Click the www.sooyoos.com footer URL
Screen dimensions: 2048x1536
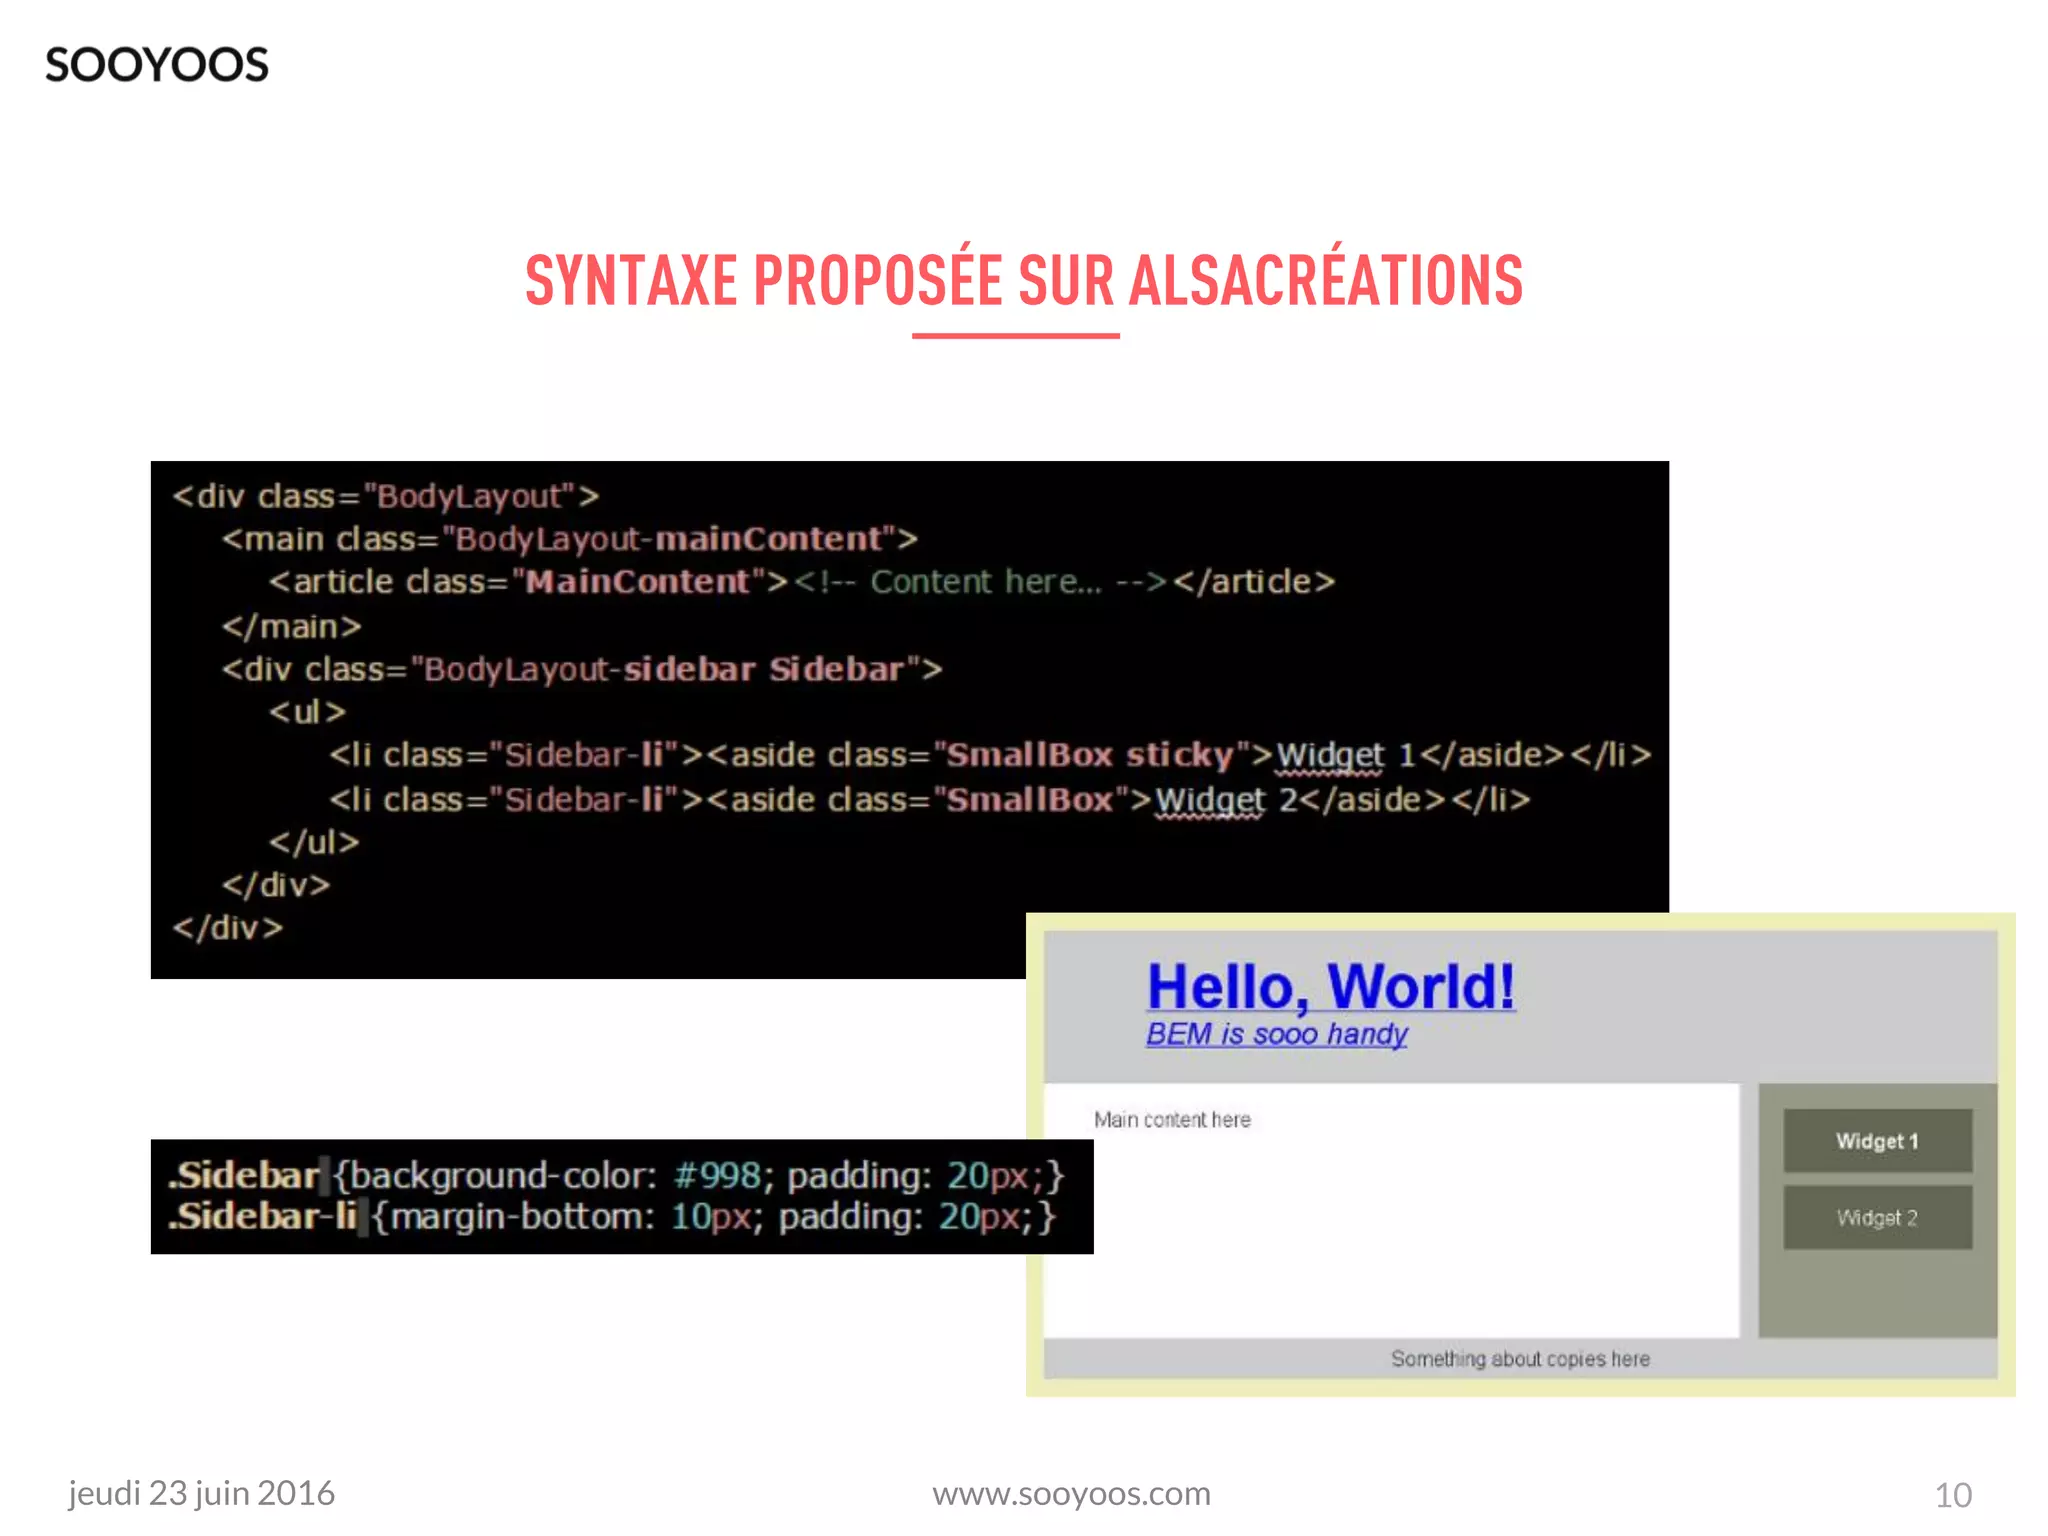tap(1071, 1493)
